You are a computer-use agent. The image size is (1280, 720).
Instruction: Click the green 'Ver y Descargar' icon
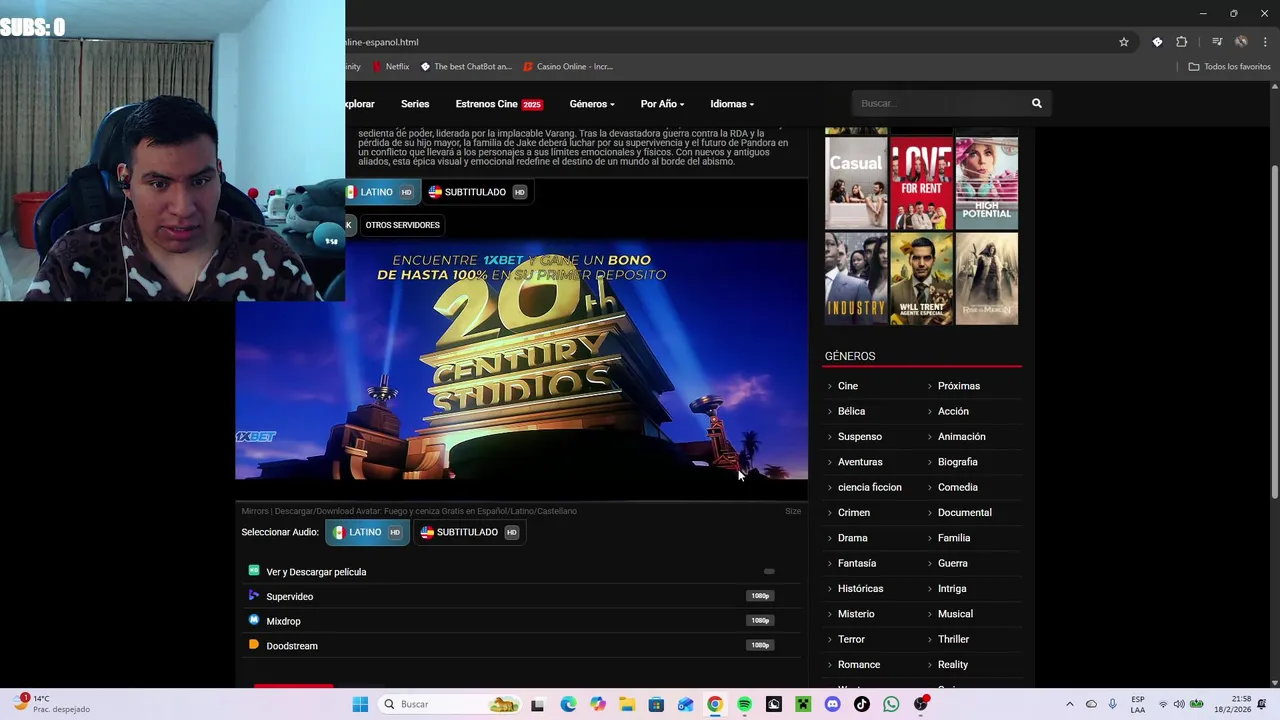point(254,571)
